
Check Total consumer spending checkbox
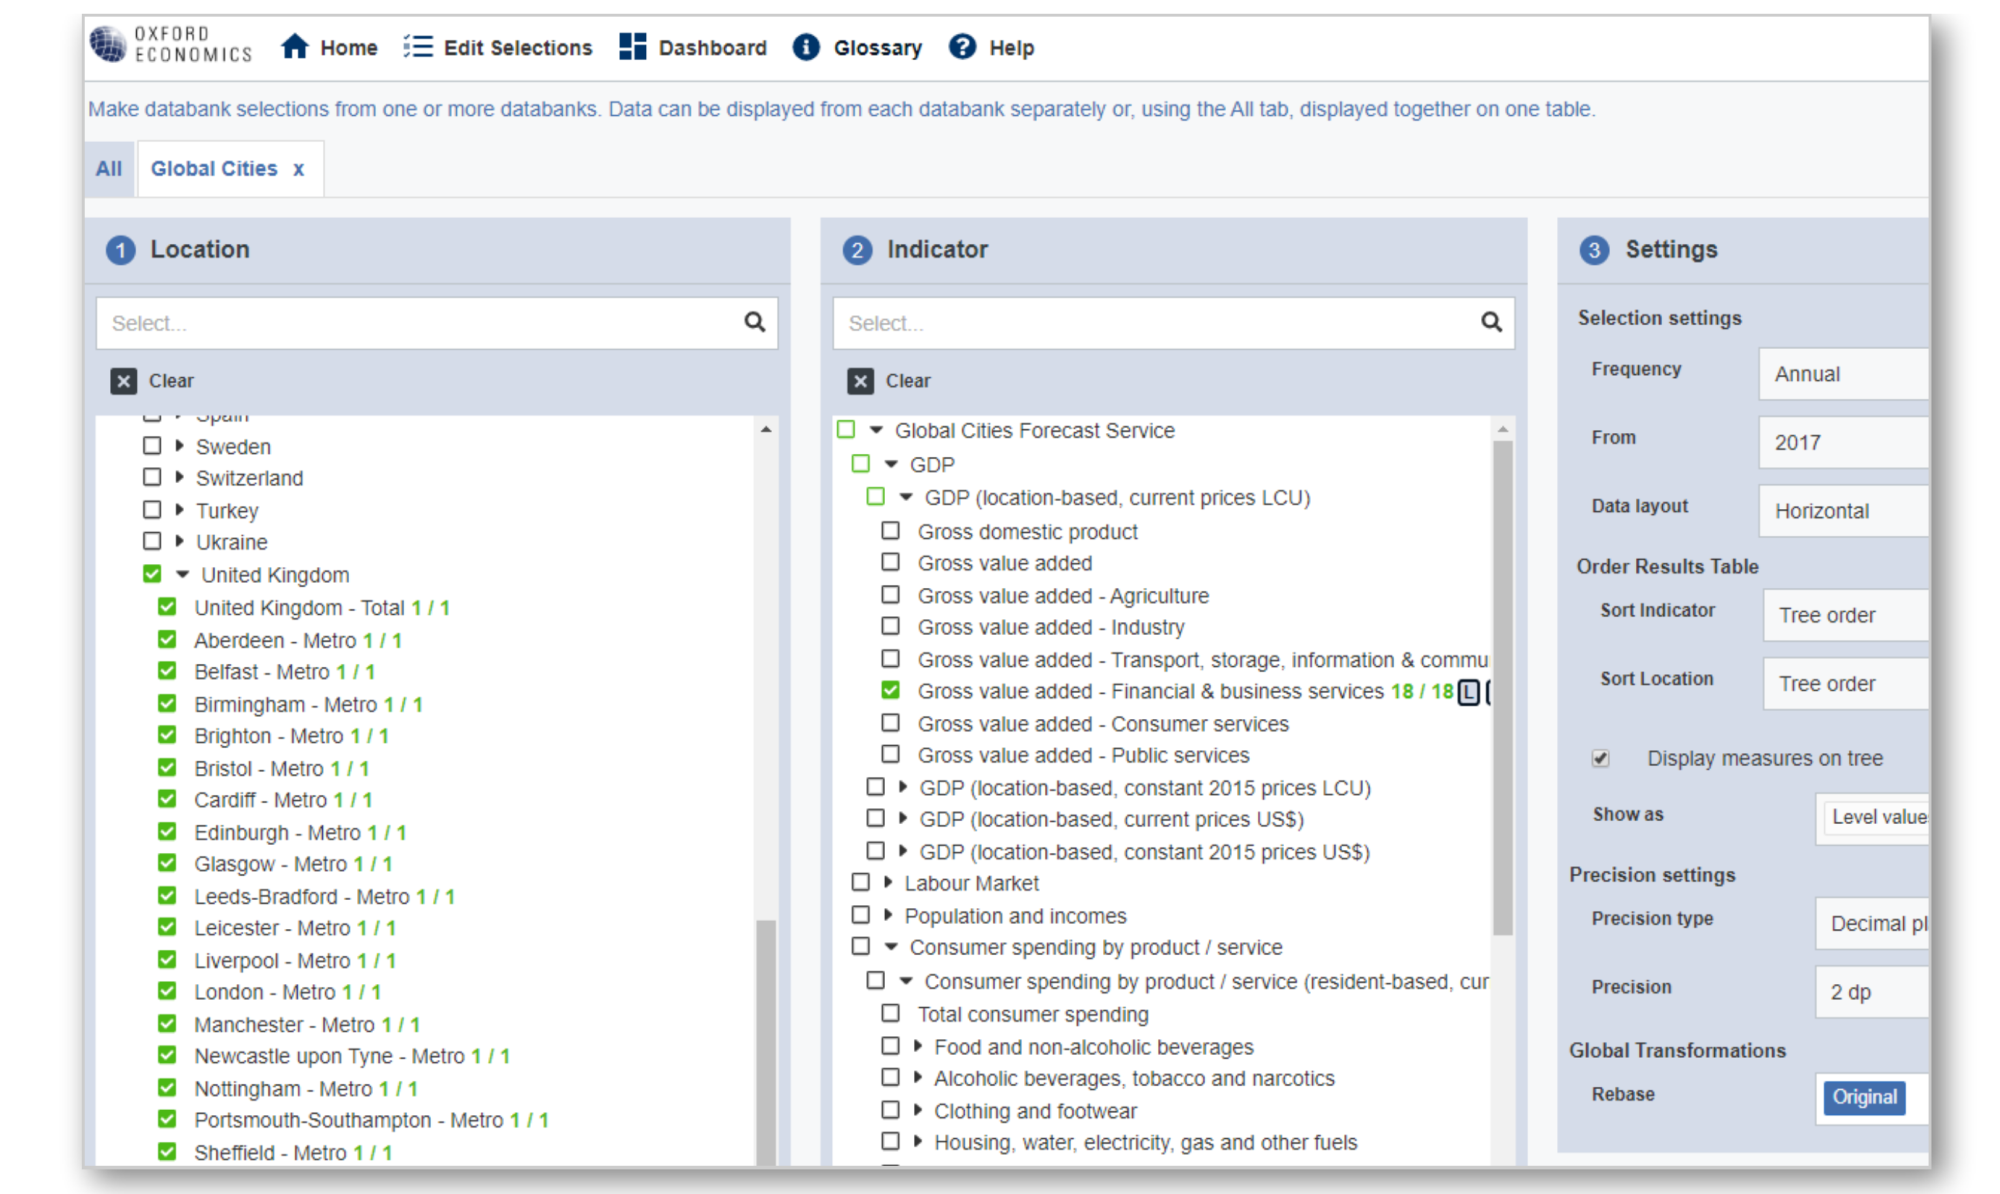pyautogui.click(x=890, y=1013)
